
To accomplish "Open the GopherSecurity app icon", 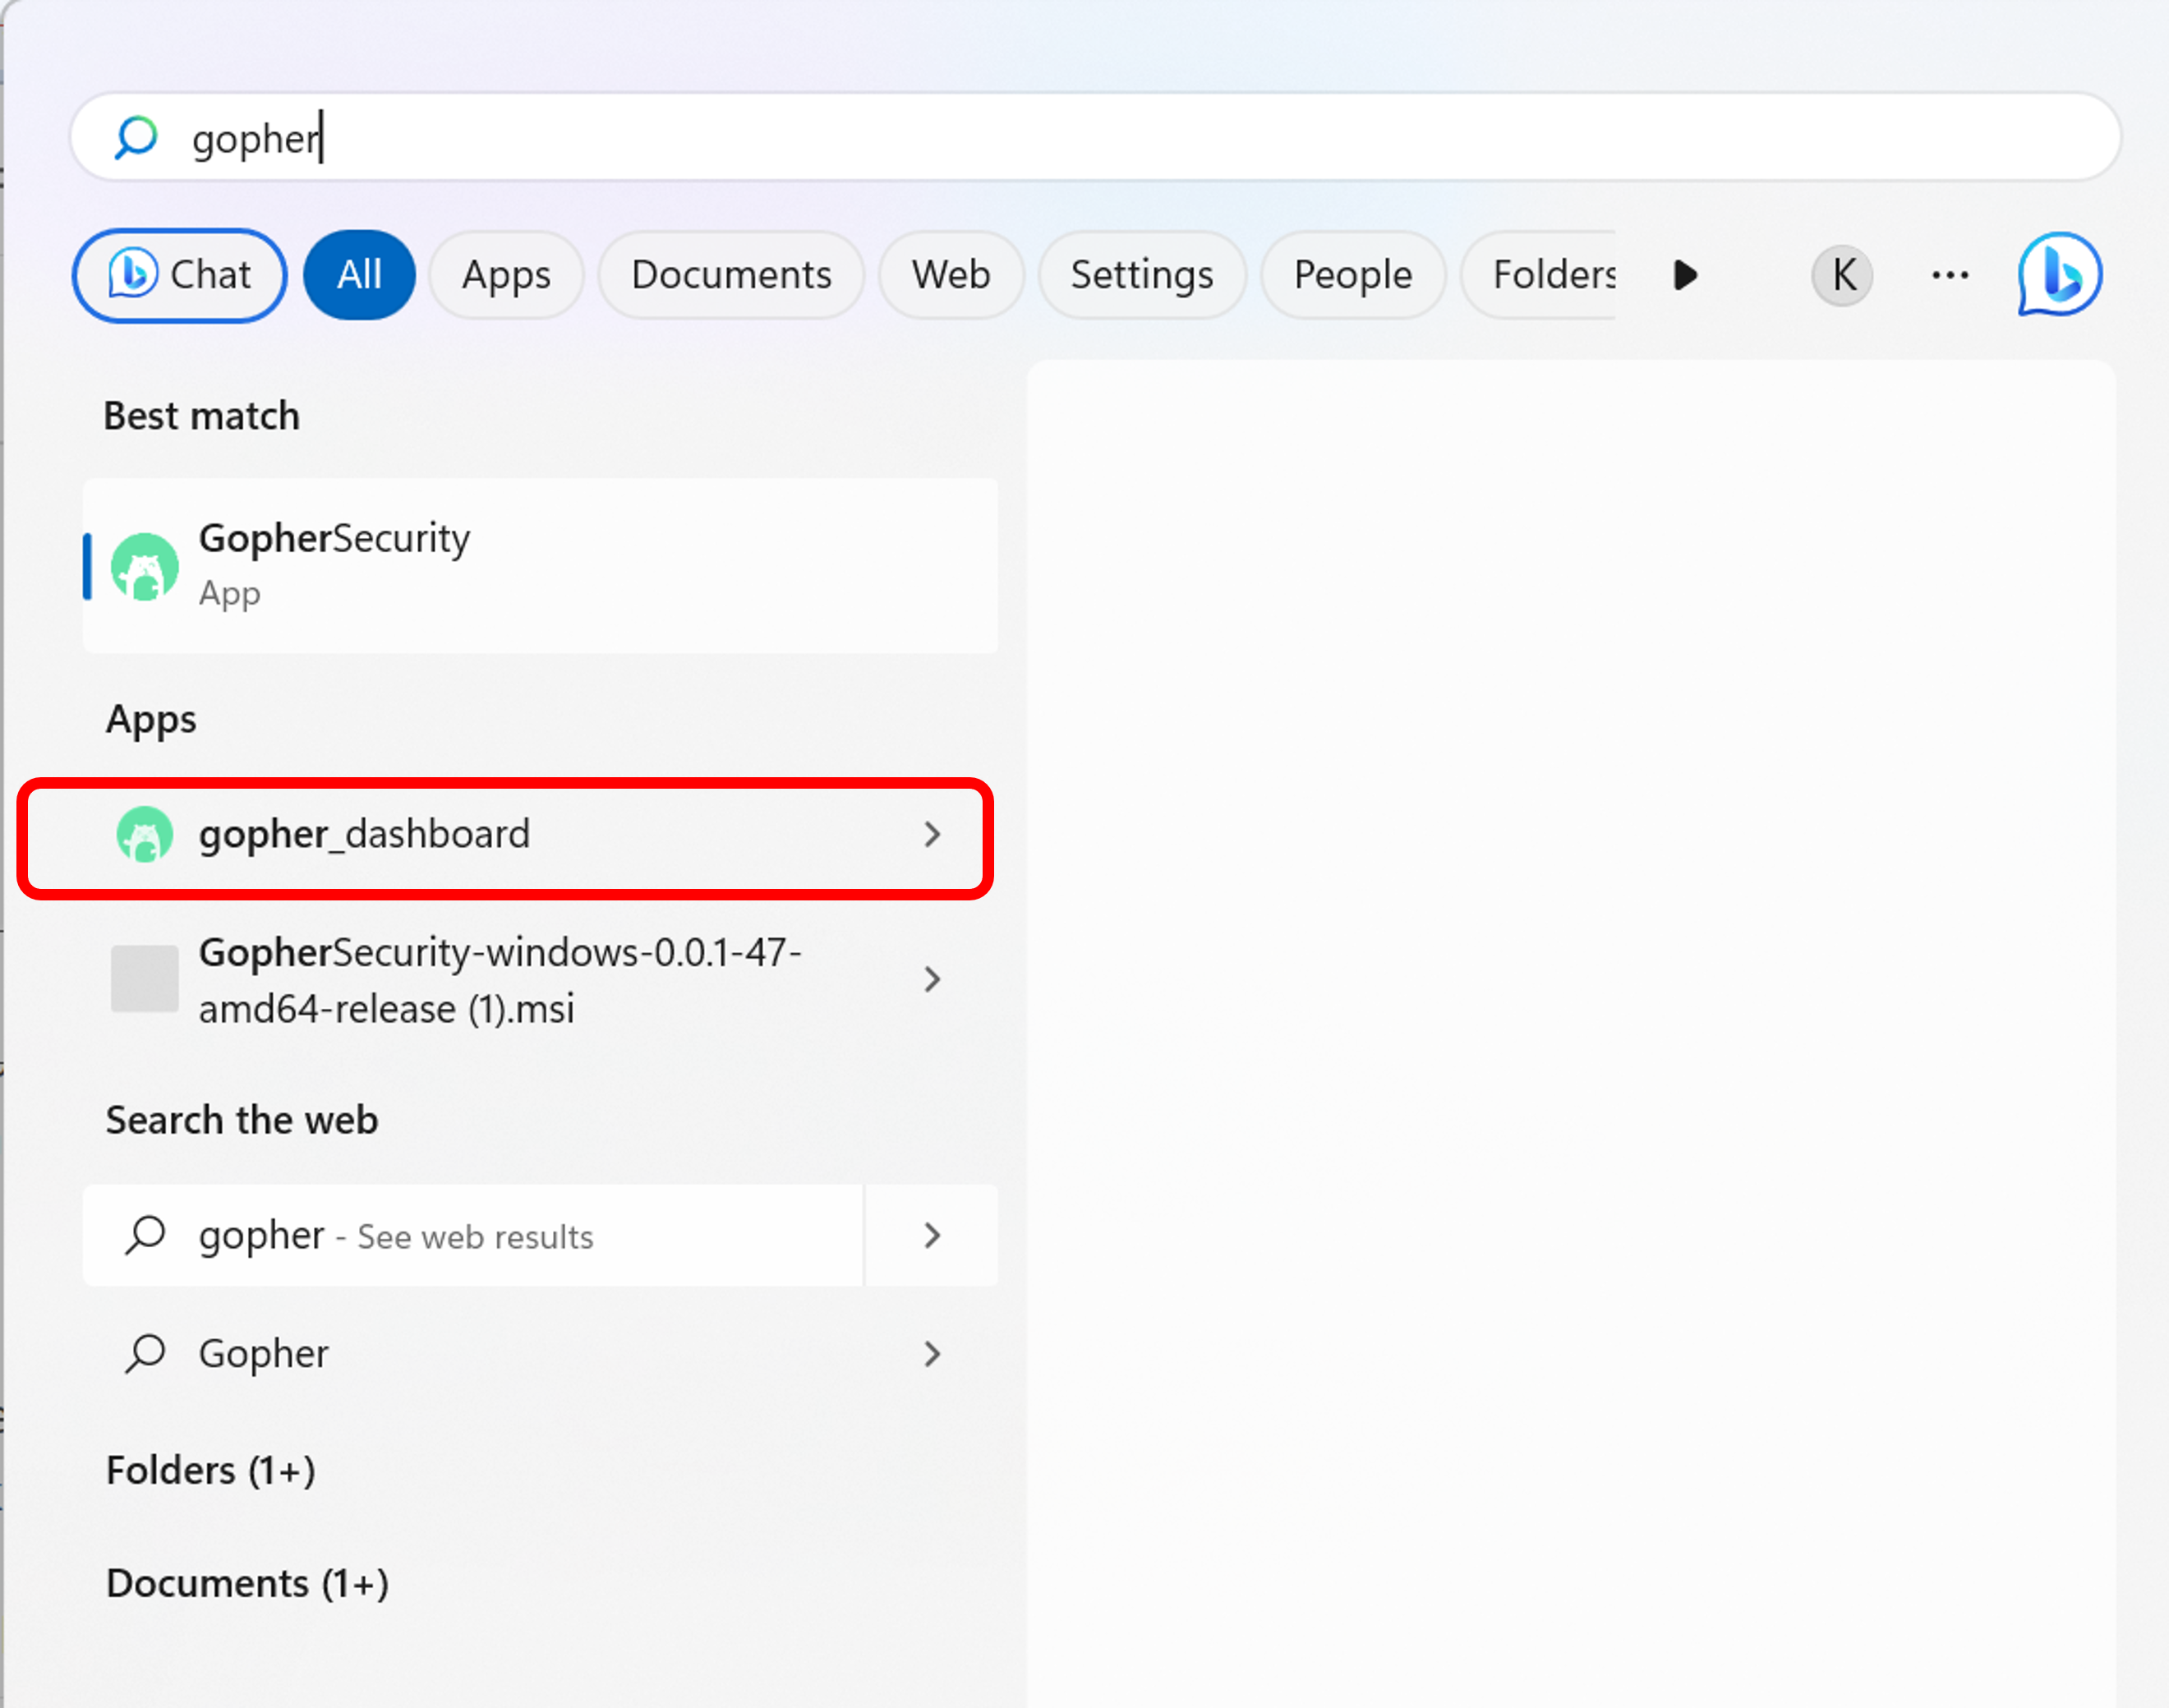I will point(145,567).
